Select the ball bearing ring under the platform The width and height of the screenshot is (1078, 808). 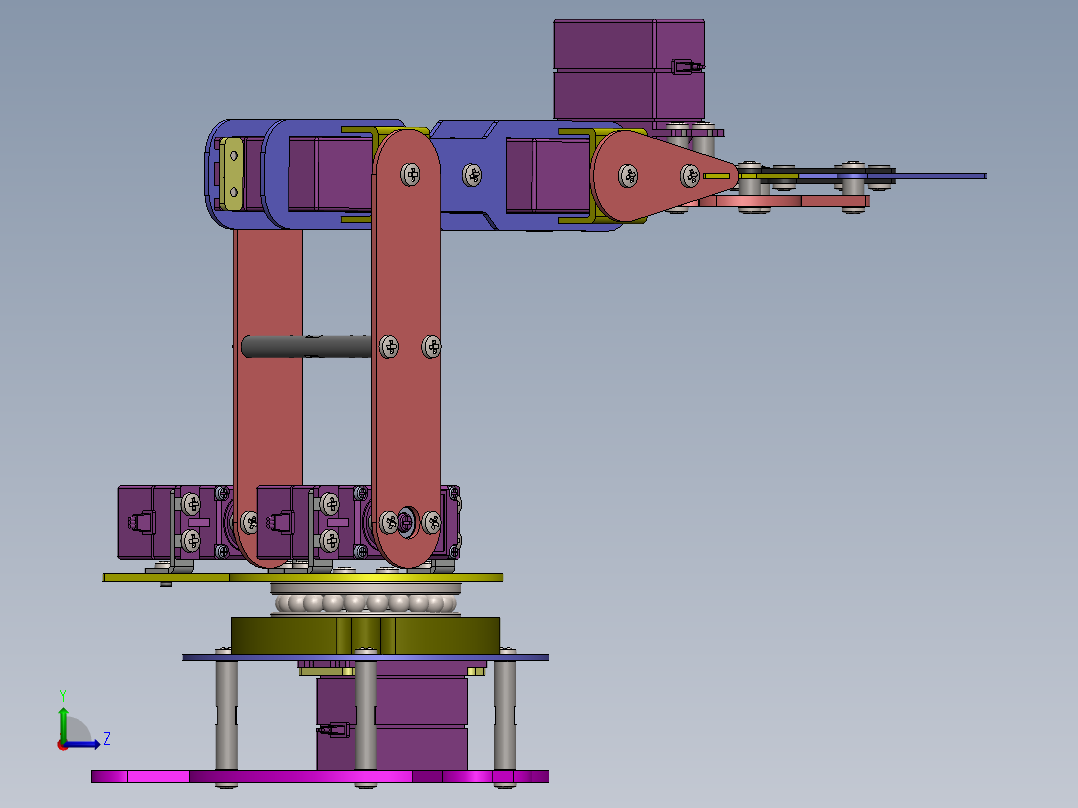coord(366,603)
